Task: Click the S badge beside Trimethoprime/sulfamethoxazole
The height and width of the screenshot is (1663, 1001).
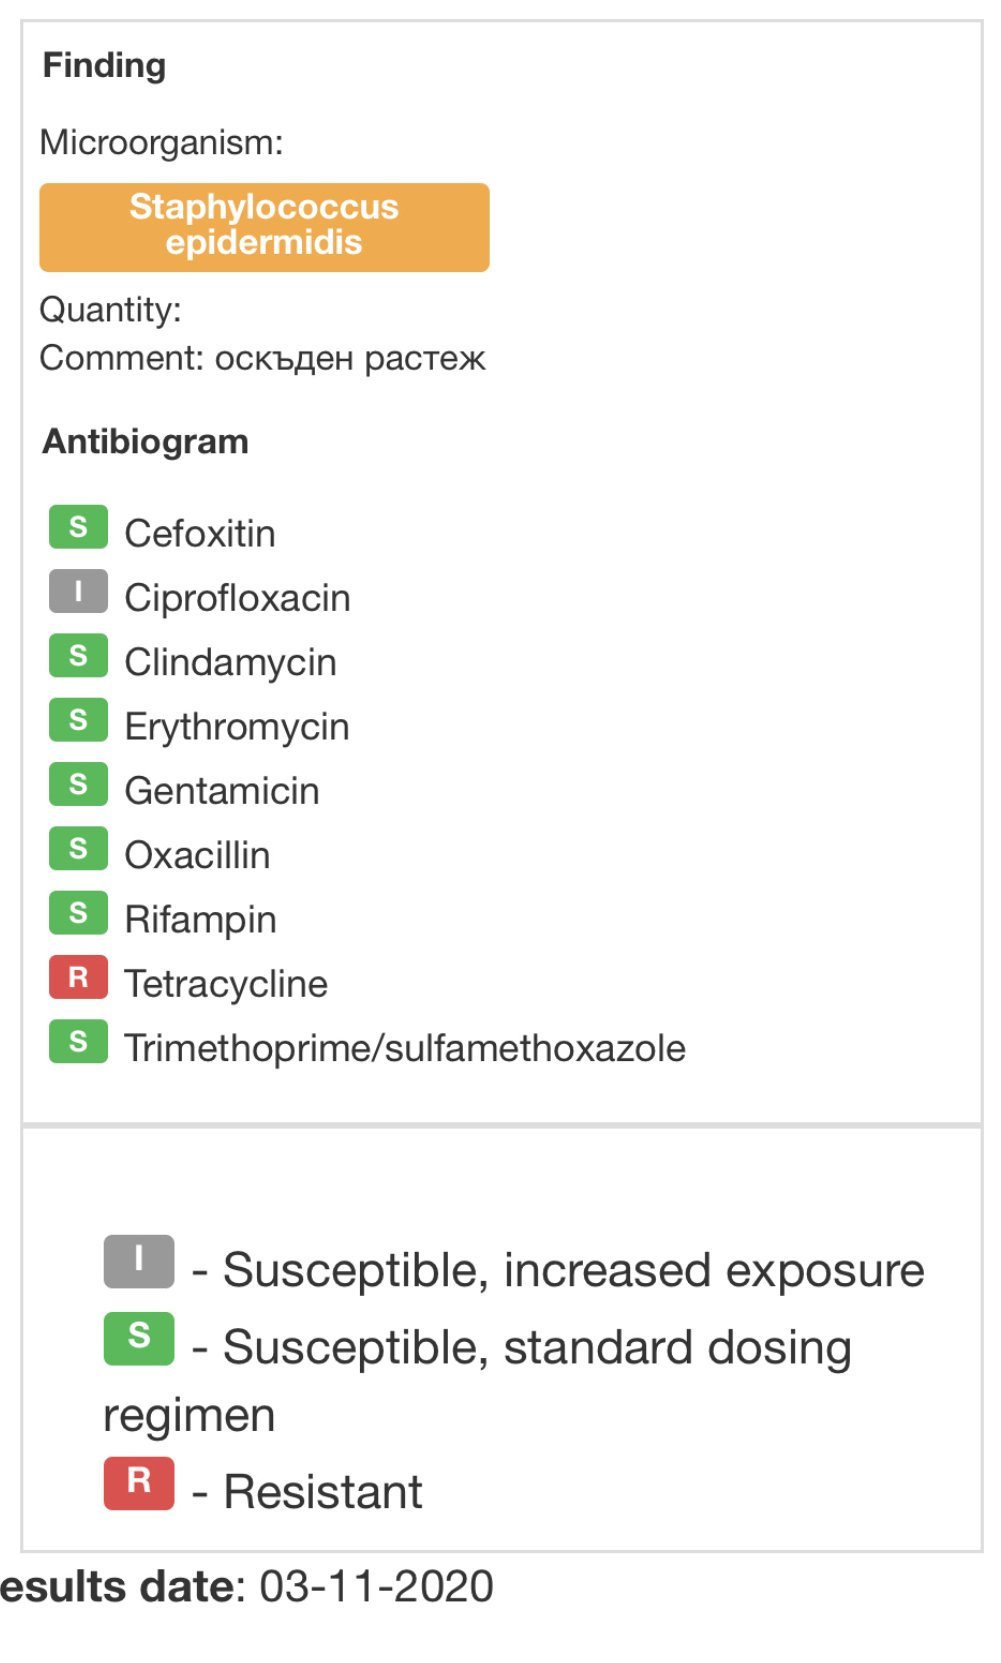Action: [78, 1041]
